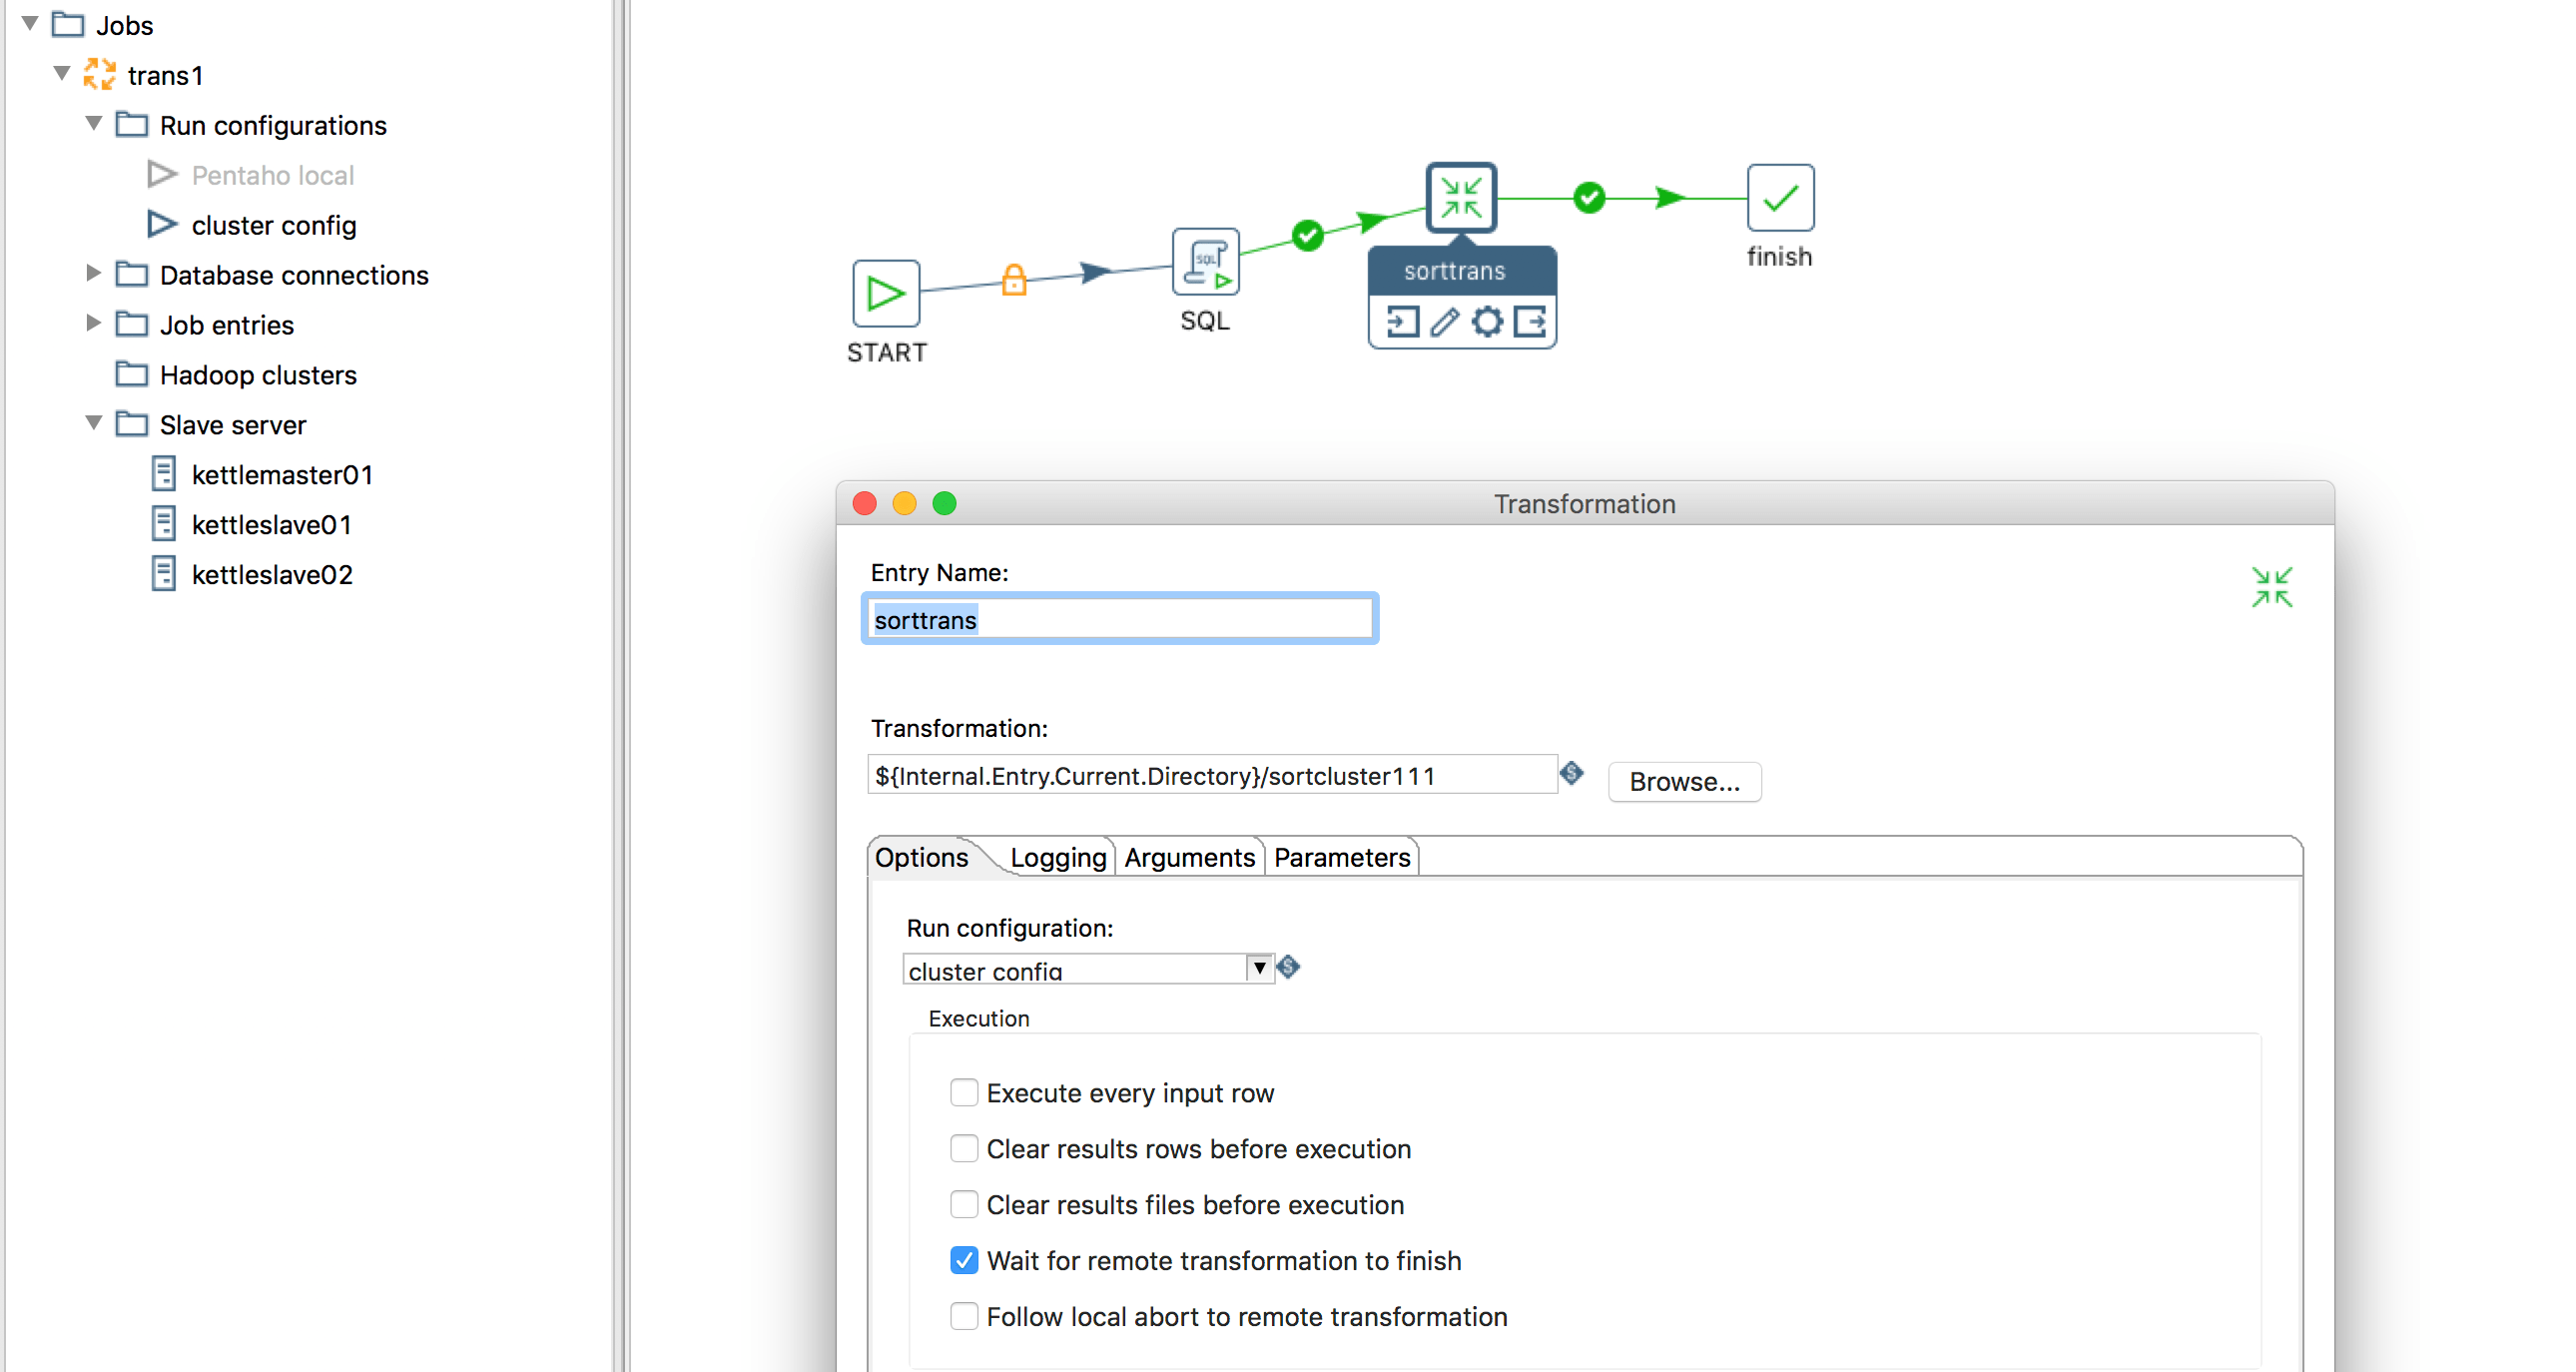
Task: Click inside the Entry Name field
Action: (x=1118, y=619)
